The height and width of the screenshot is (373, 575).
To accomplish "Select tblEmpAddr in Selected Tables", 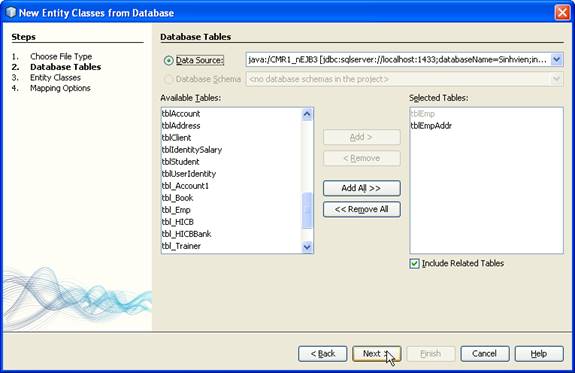I will pyautogui.click(x=431, y=126).
